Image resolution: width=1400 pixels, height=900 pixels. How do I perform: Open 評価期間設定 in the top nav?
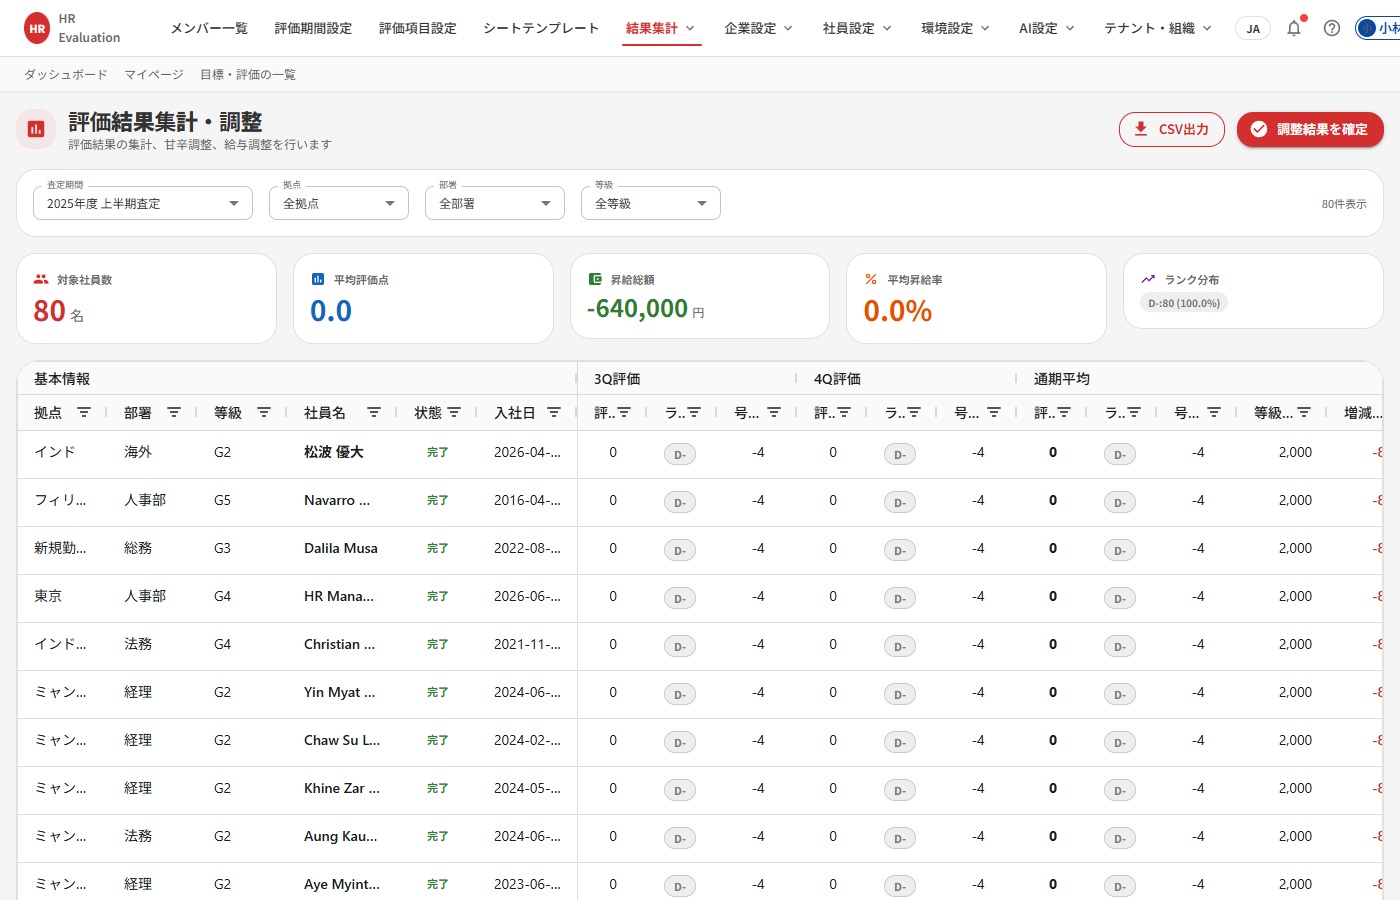[313, 28]
